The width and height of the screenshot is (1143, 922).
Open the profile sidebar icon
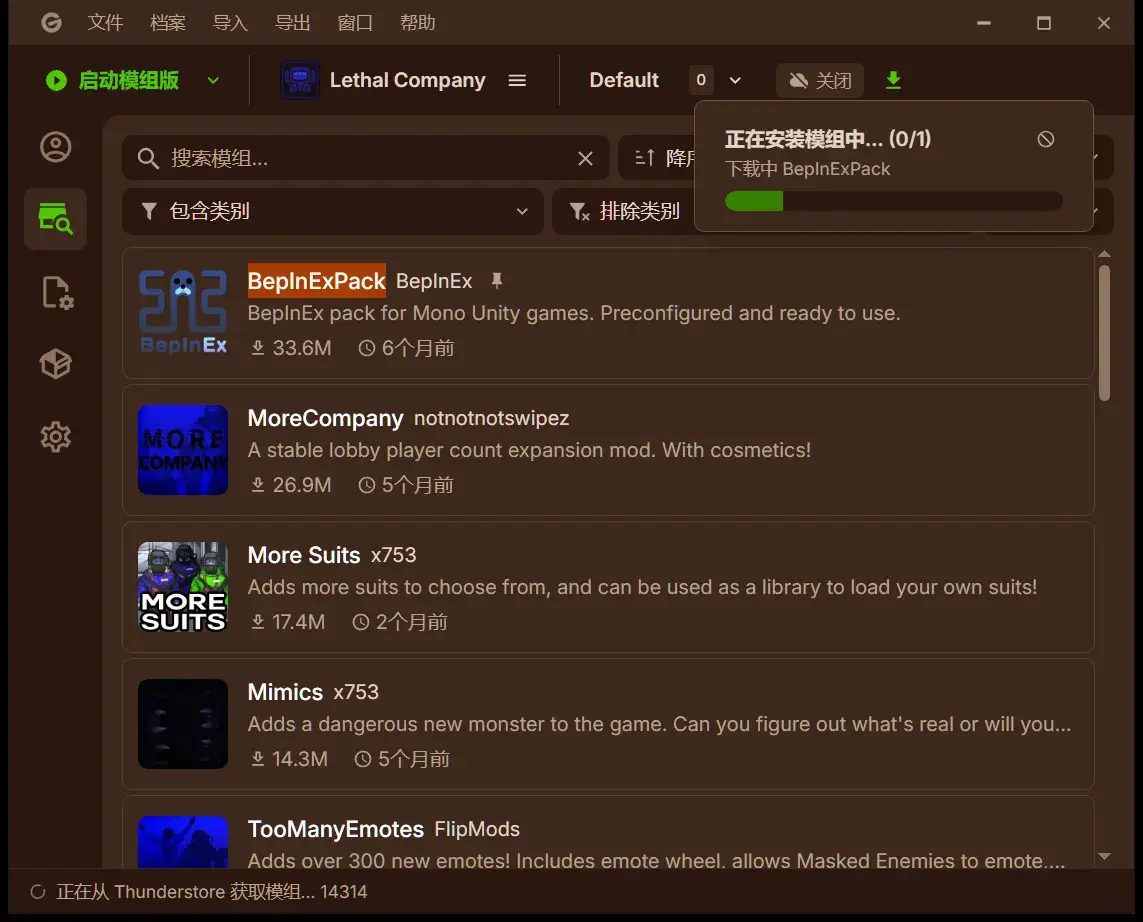55,146
